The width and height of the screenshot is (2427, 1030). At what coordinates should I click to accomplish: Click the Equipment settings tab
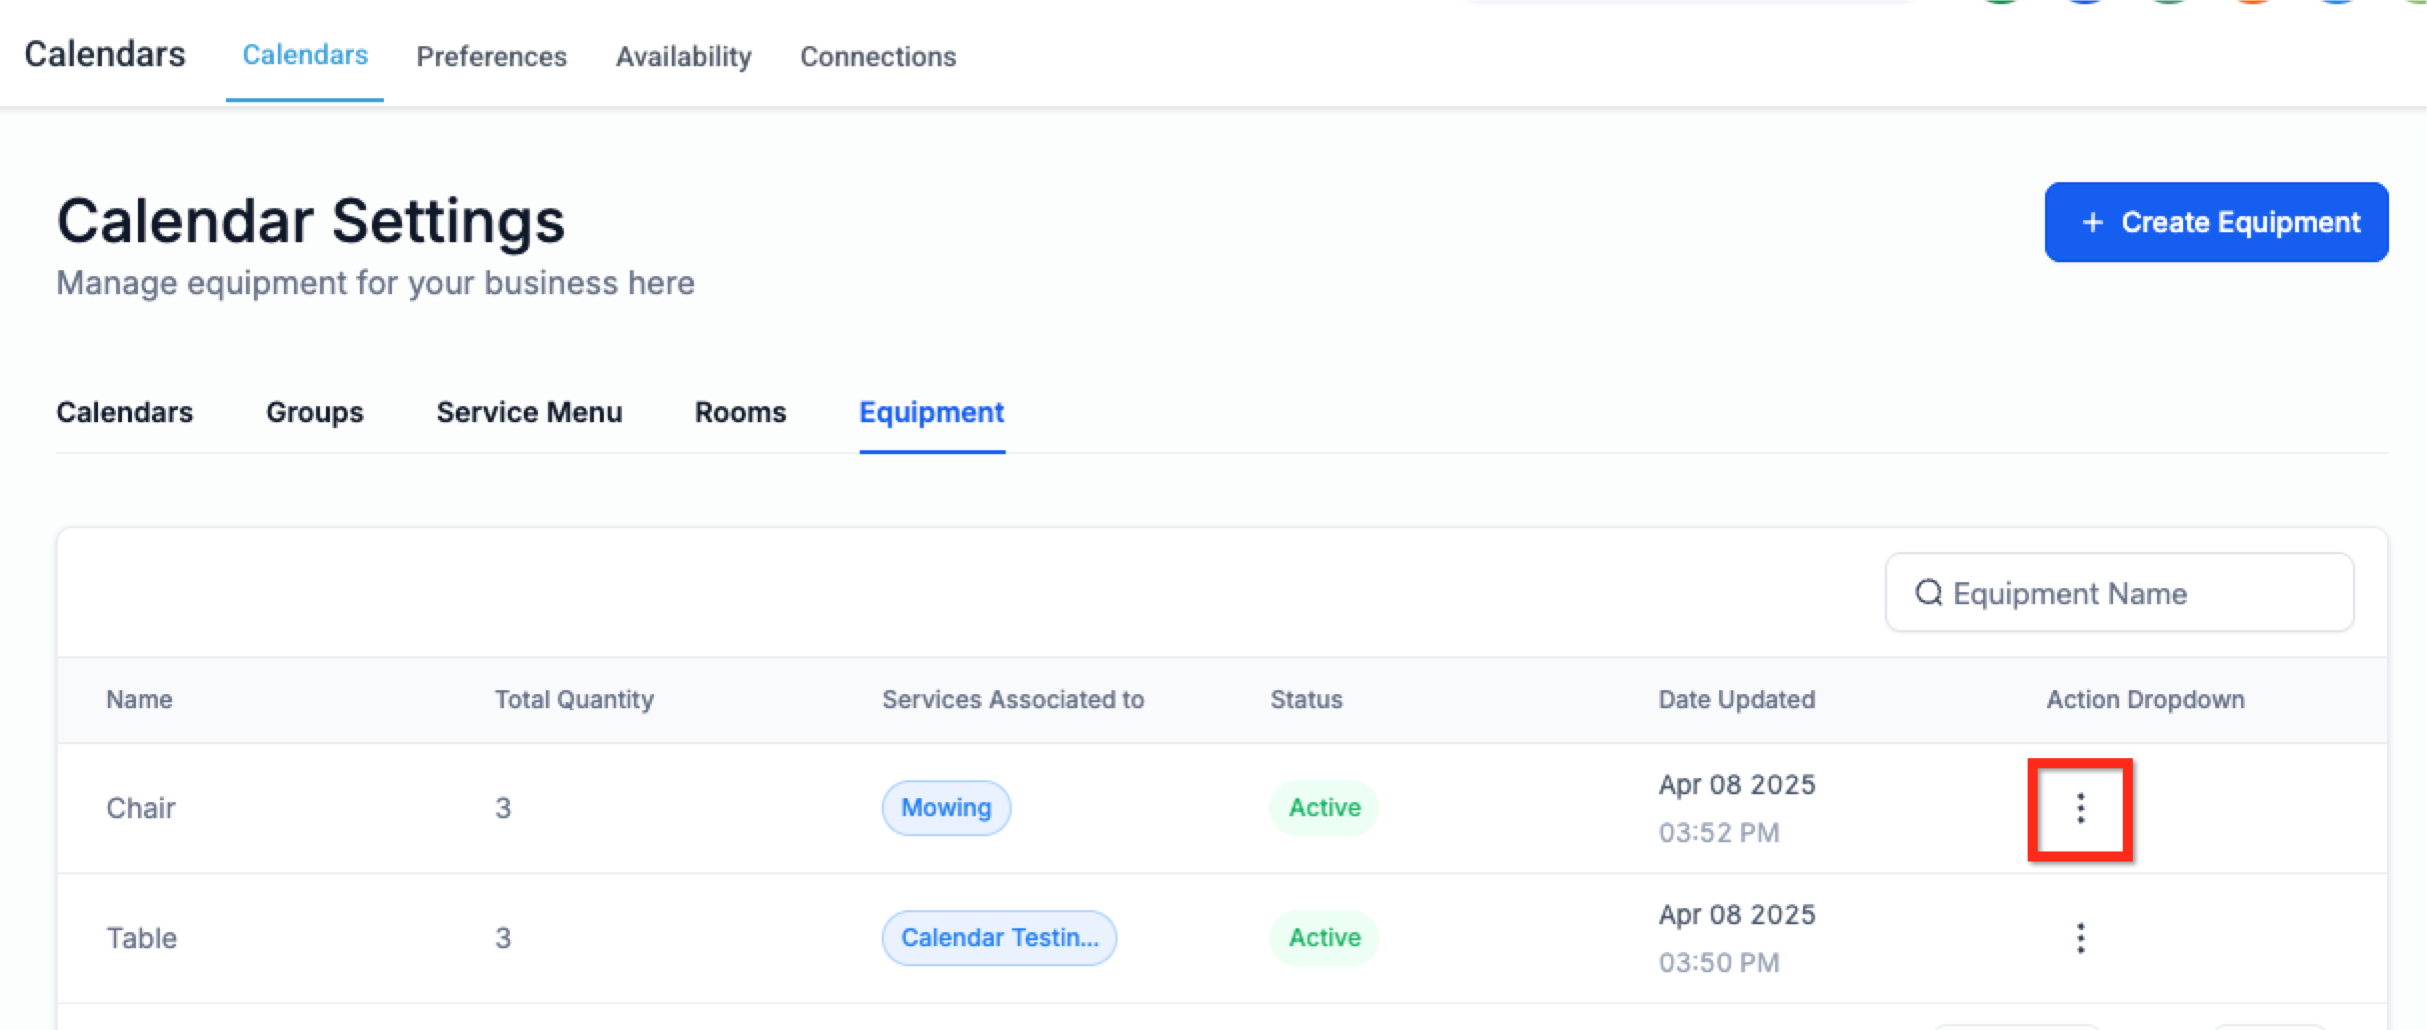tap(932, 412)
